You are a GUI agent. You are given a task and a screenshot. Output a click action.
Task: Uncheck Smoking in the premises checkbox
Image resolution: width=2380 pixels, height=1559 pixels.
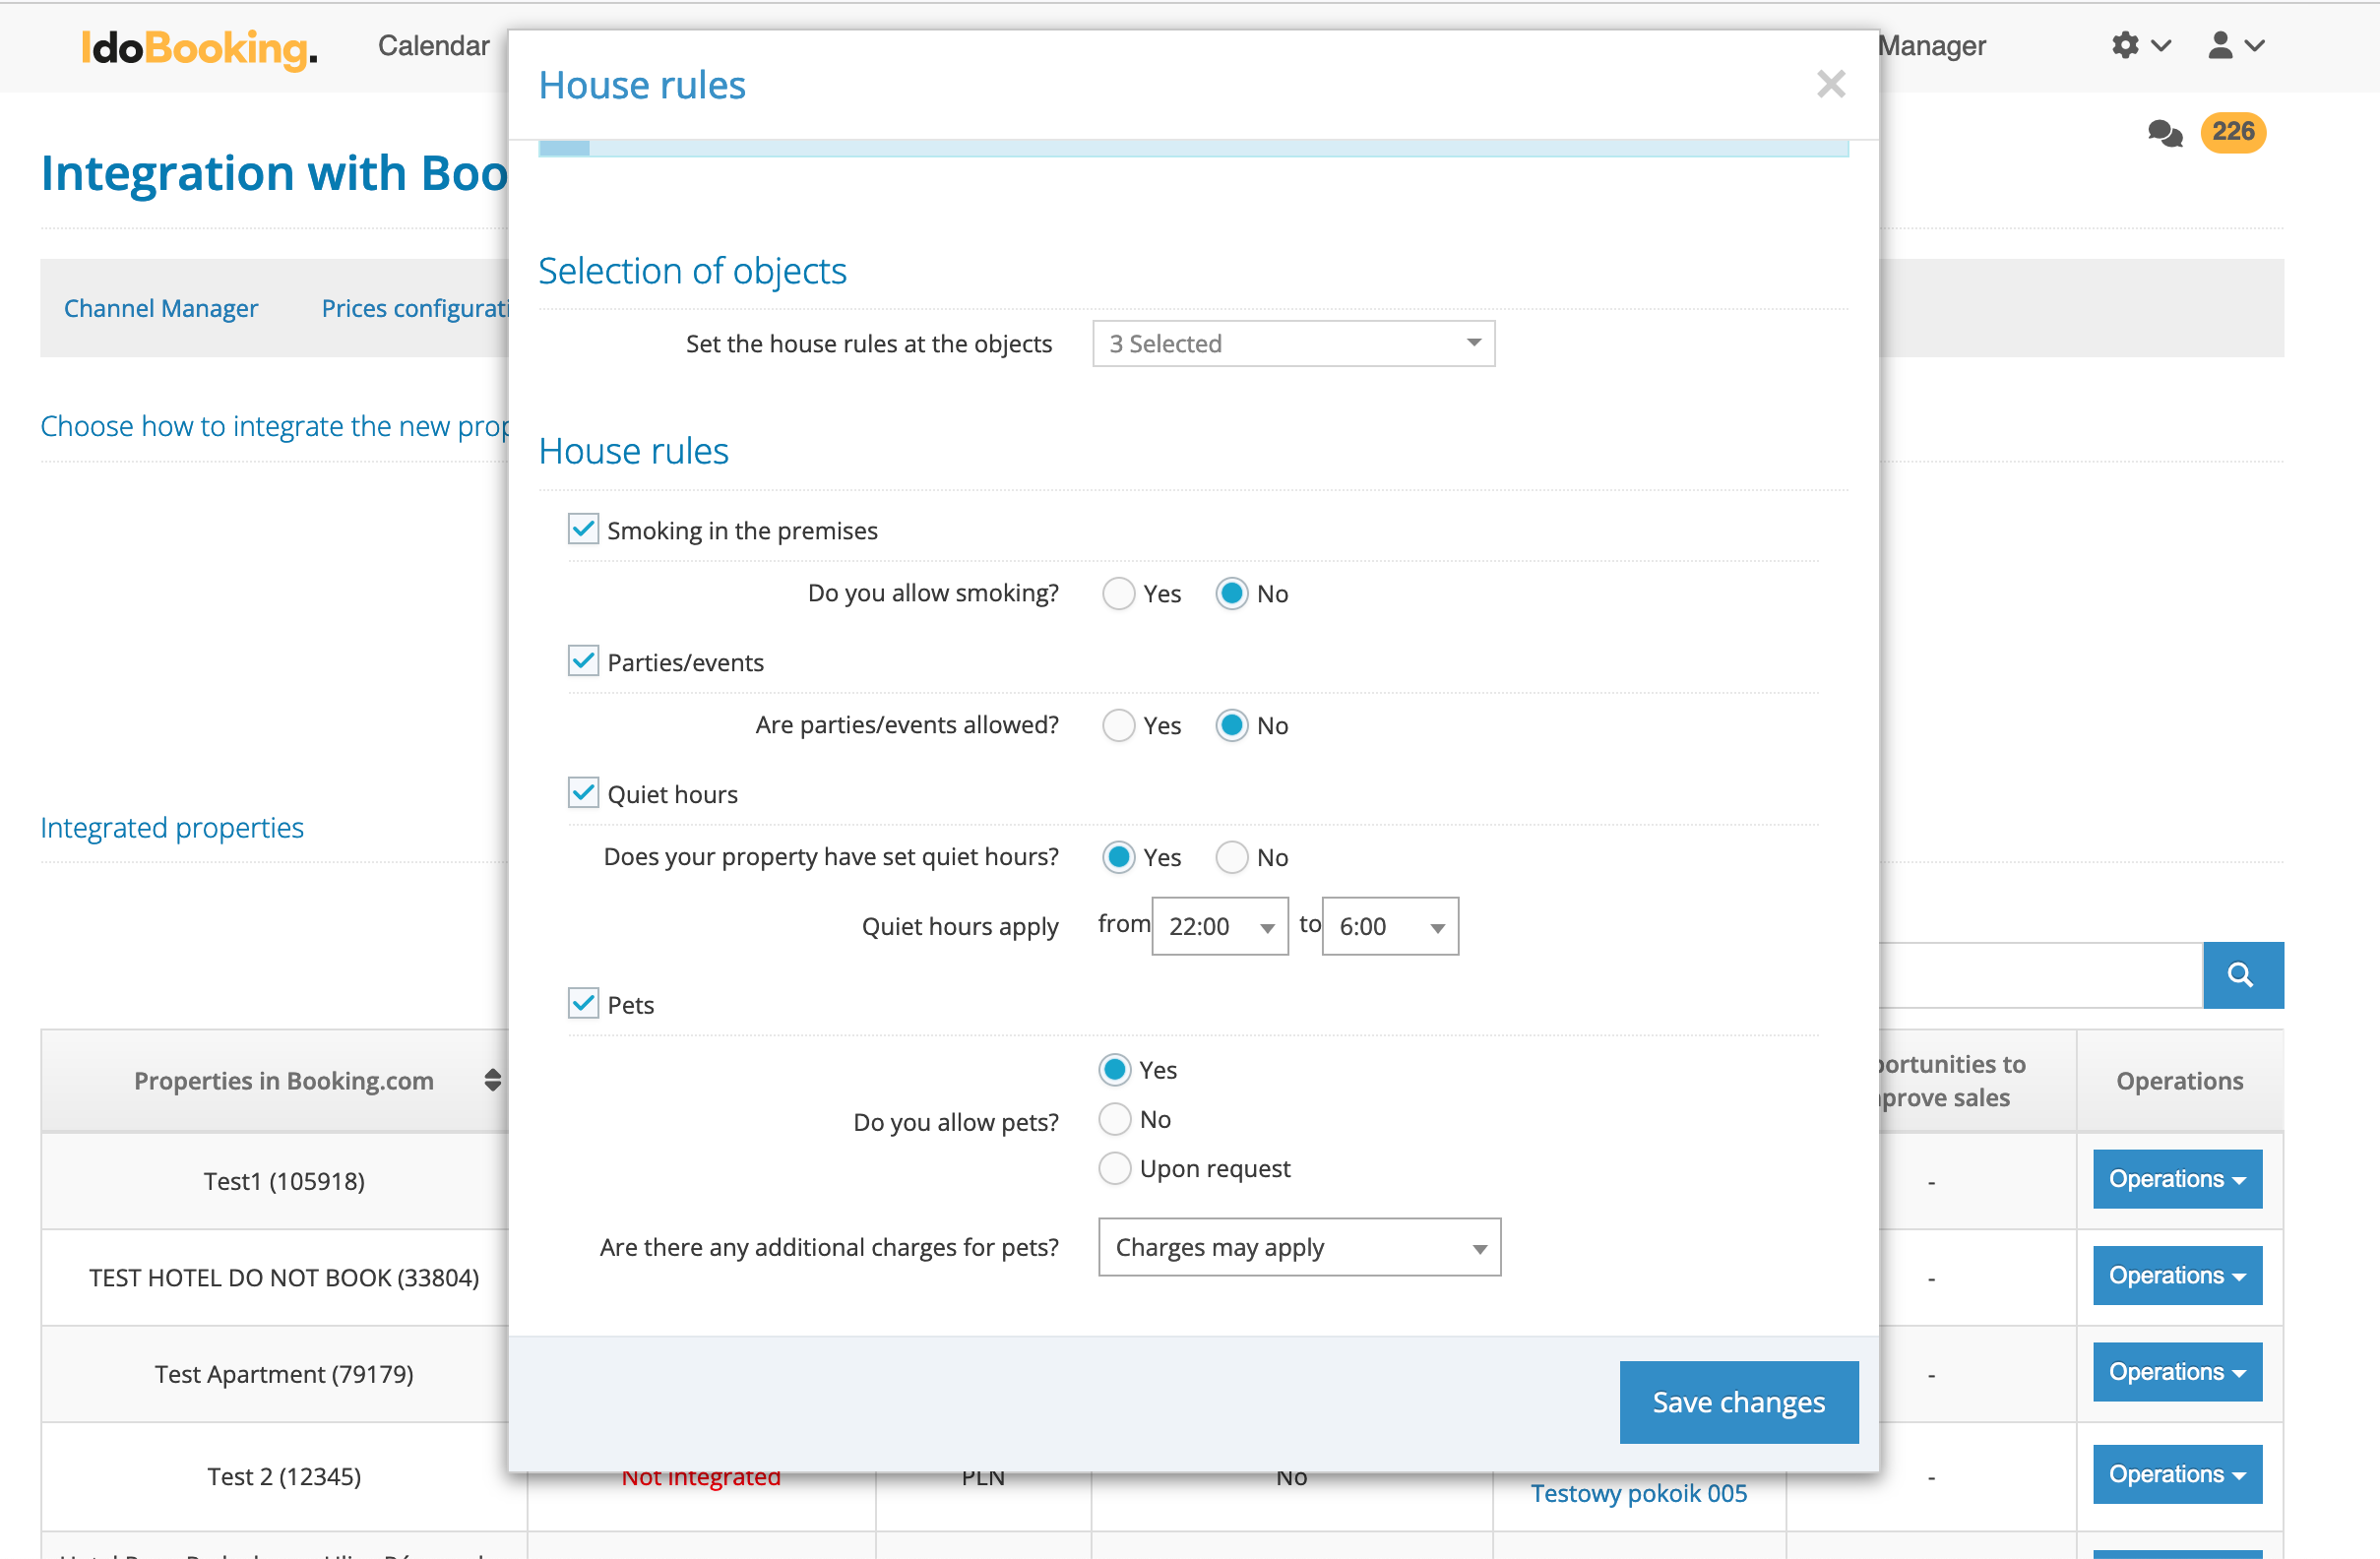click(x=583, y=529)
